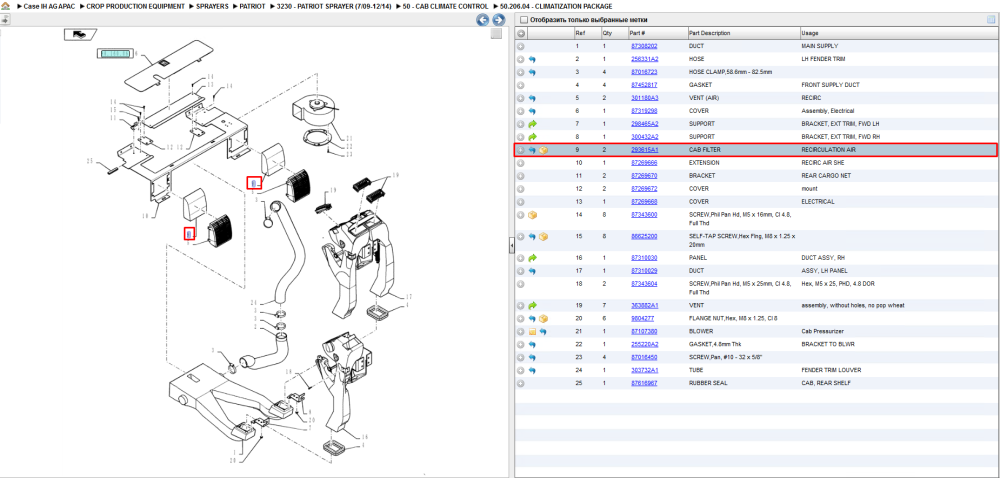Click box icon in FLANGE NUT row
This screenshot has width=1000, height=478.
(543, 319)
